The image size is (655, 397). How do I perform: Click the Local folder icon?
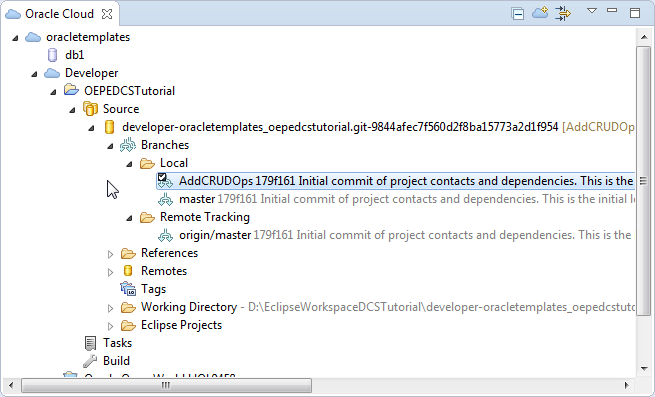click(147, 163)
